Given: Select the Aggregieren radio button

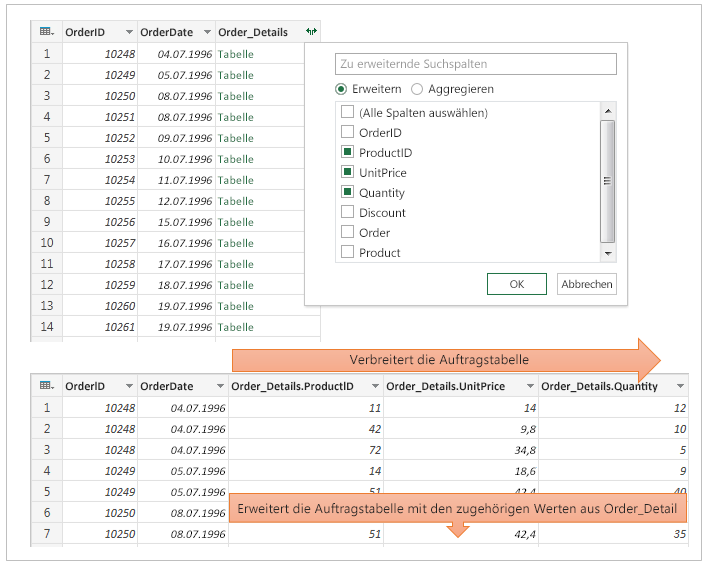Looking at the screenshot, I should [417, 89].
